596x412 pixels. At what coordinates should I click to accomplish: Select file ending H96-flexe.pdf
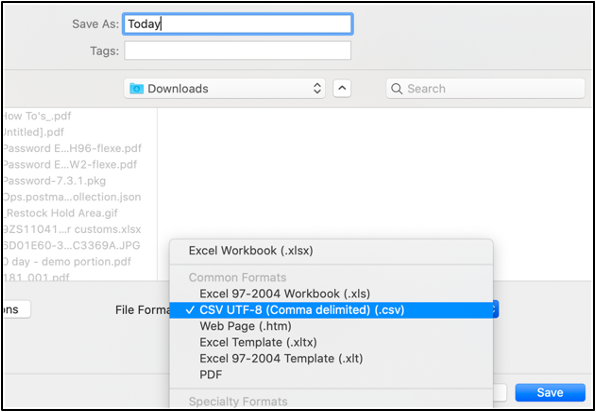click(x=72, y=148)
